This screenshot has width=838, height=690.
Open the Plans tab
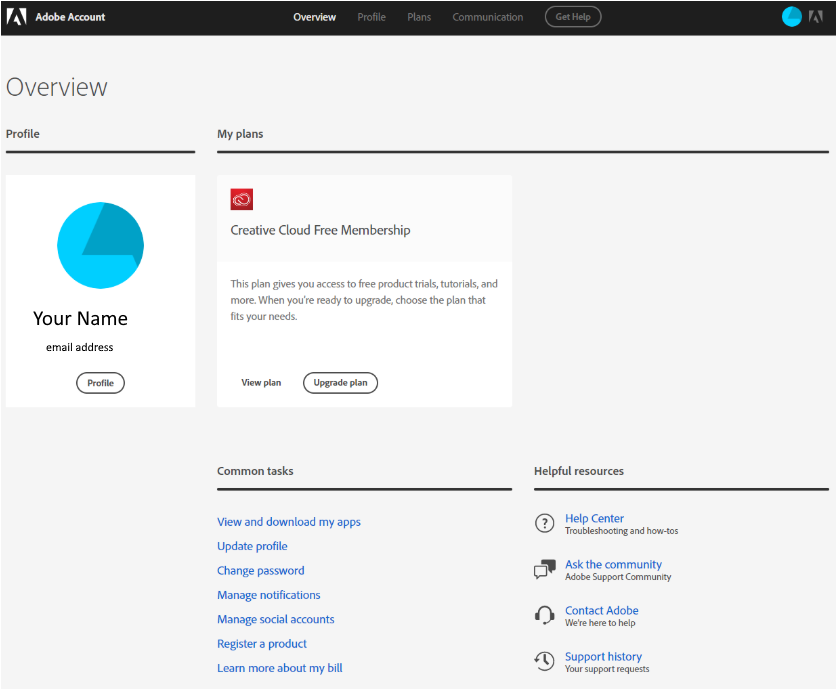point(419,17)
